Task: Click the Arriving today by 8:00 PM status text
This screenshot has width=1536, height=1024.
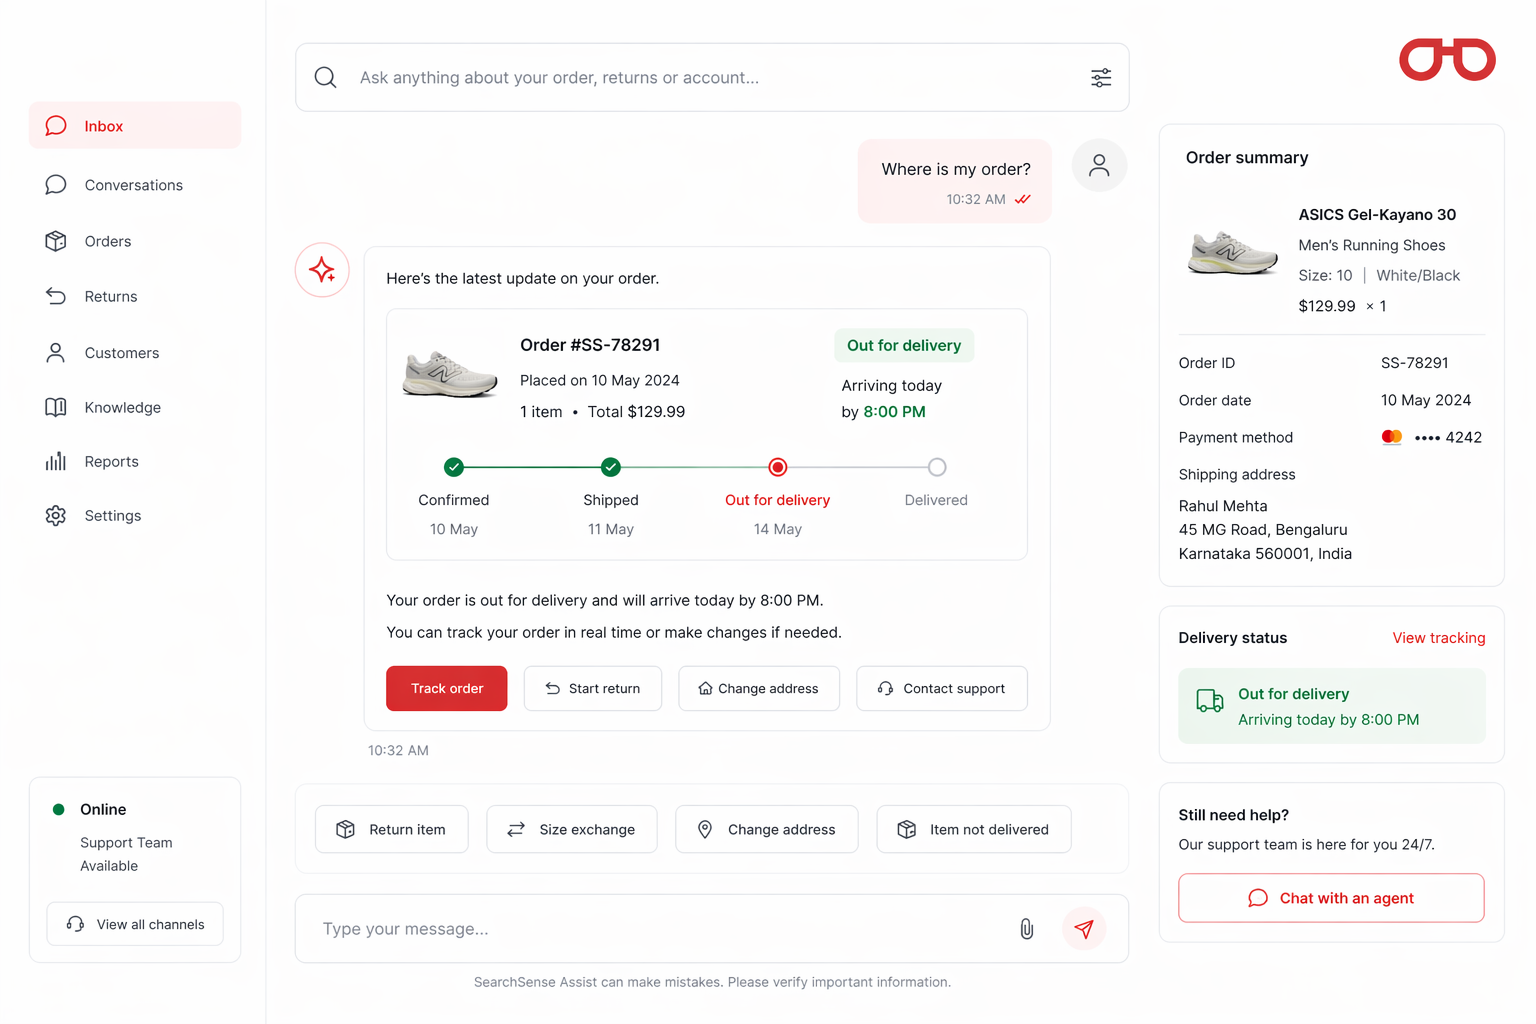Action: point(1329,720)
